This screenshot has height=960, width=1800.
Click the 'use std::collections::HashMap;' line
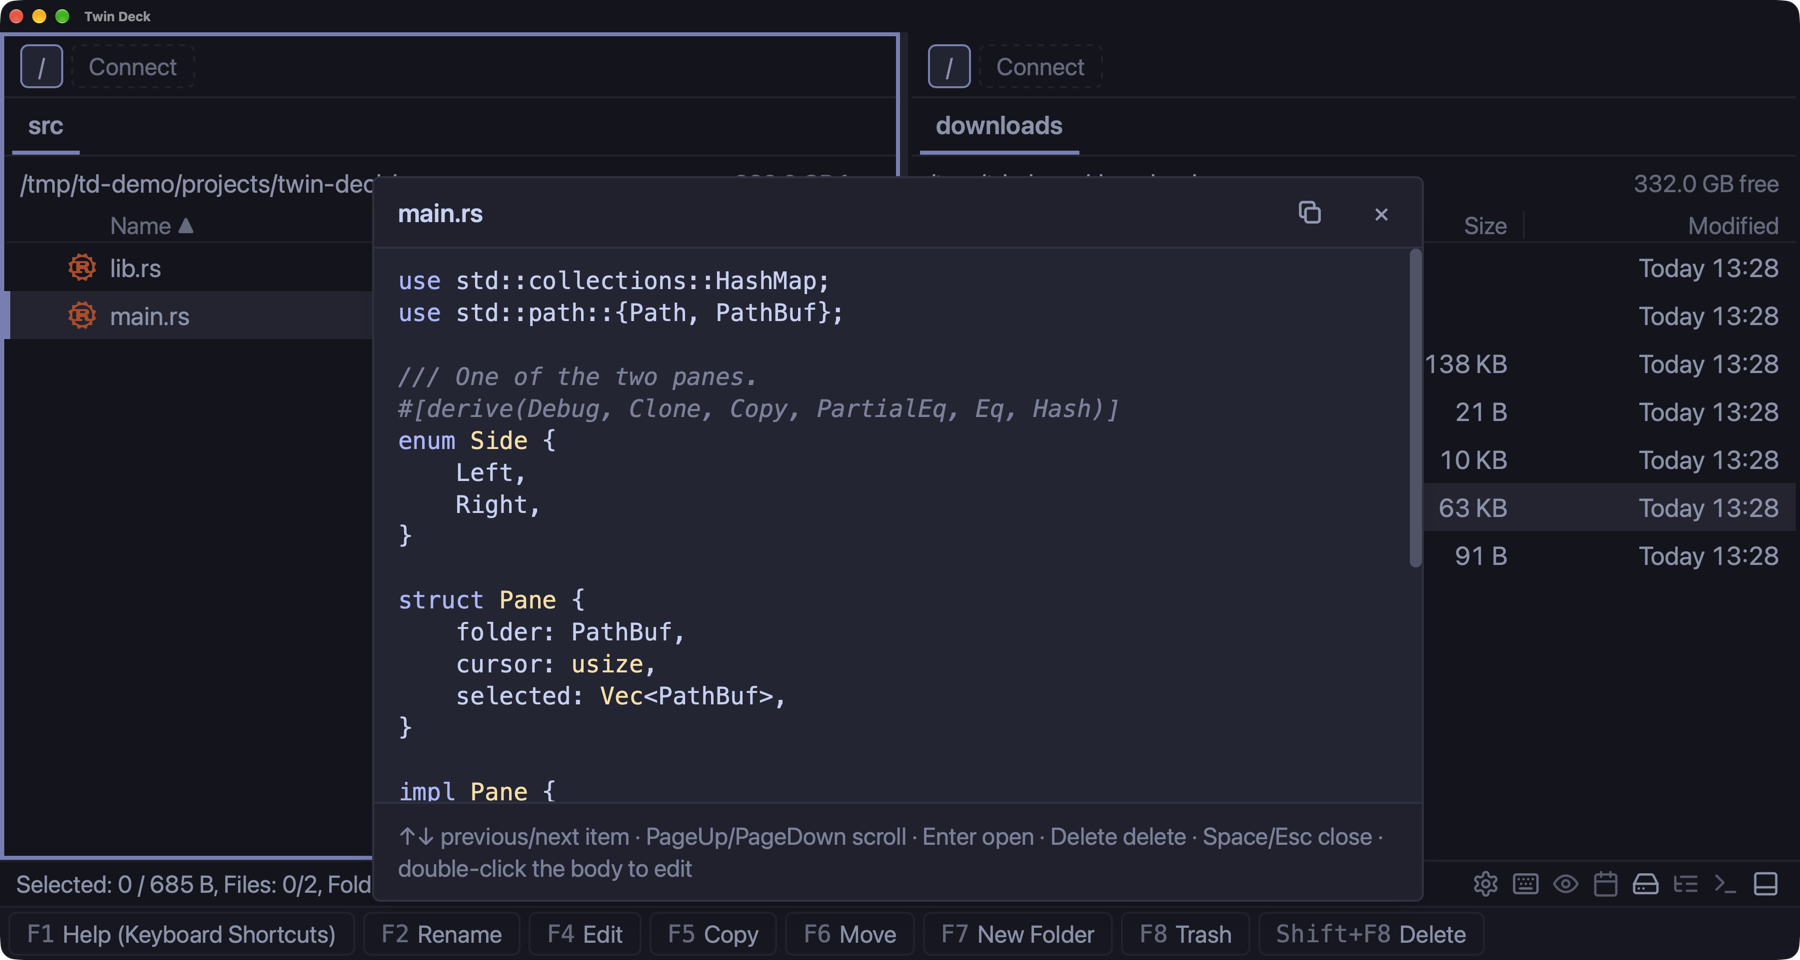pos(614,281)
